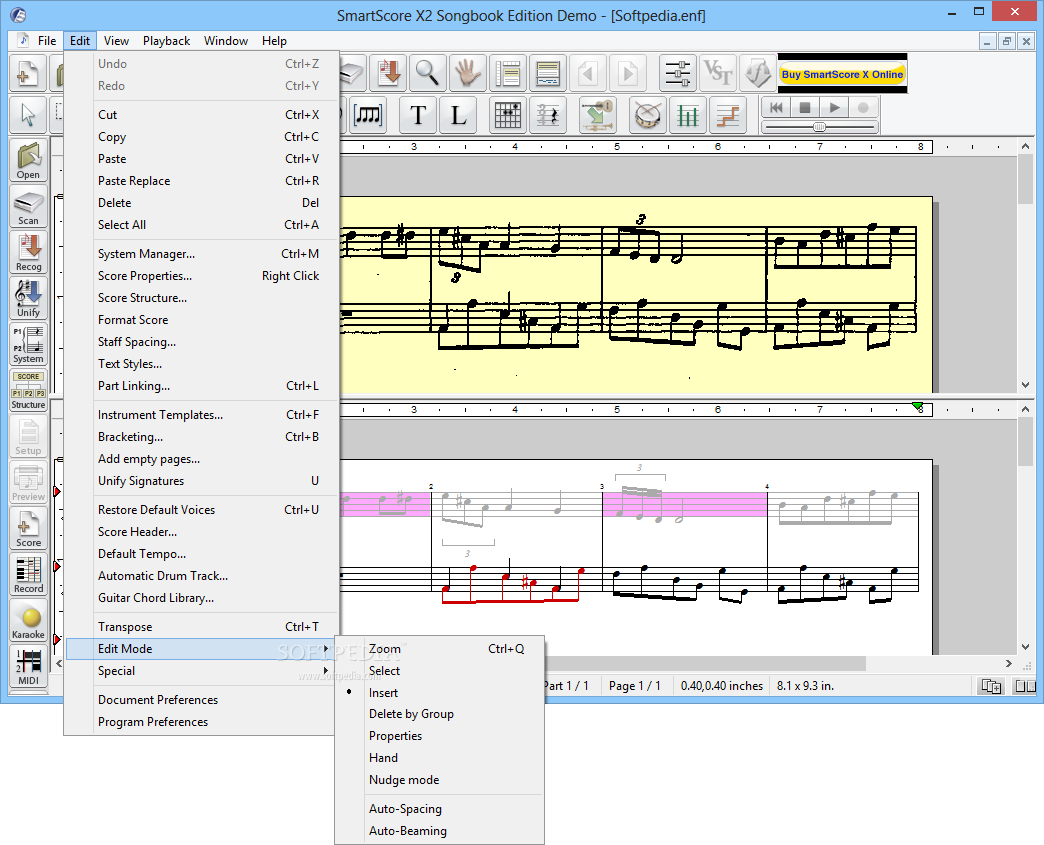1044x845 pixels.
Task: Choose Transpose from the Edit menu
Action: point(202,627)
